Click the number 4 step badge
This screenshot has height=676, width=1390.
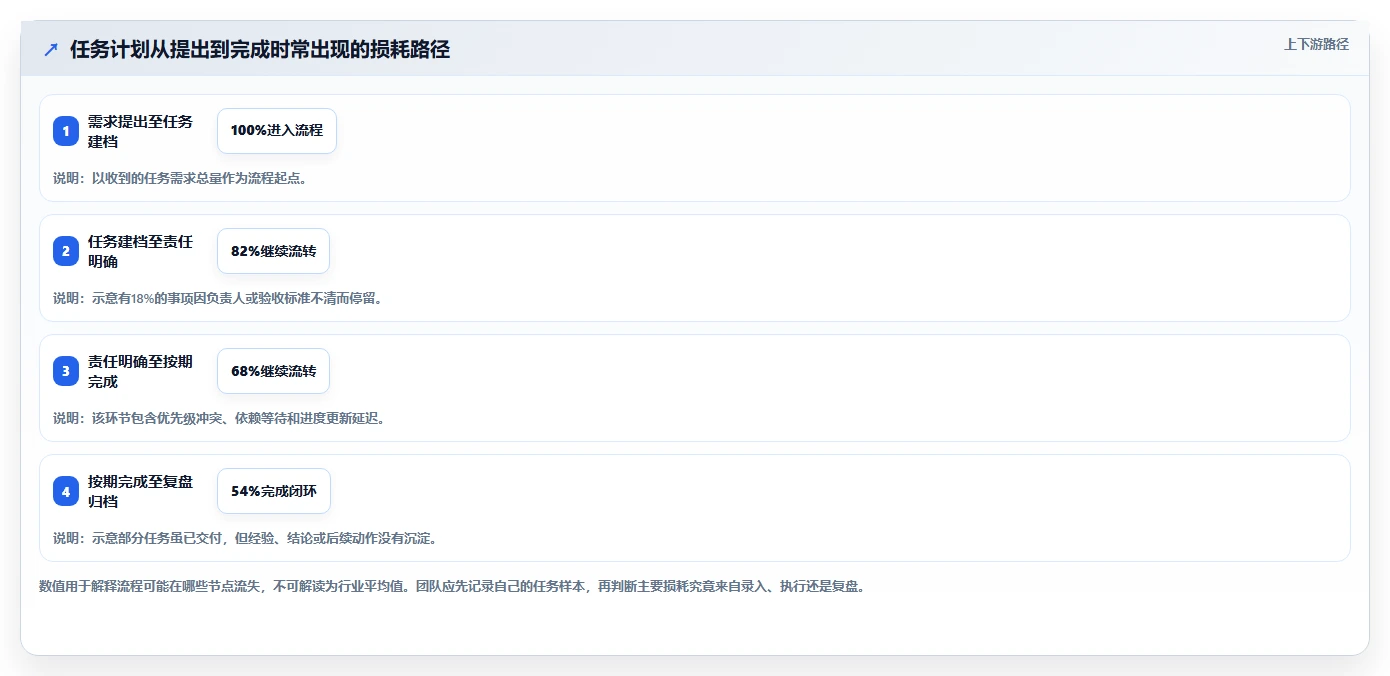click(66, 491)
